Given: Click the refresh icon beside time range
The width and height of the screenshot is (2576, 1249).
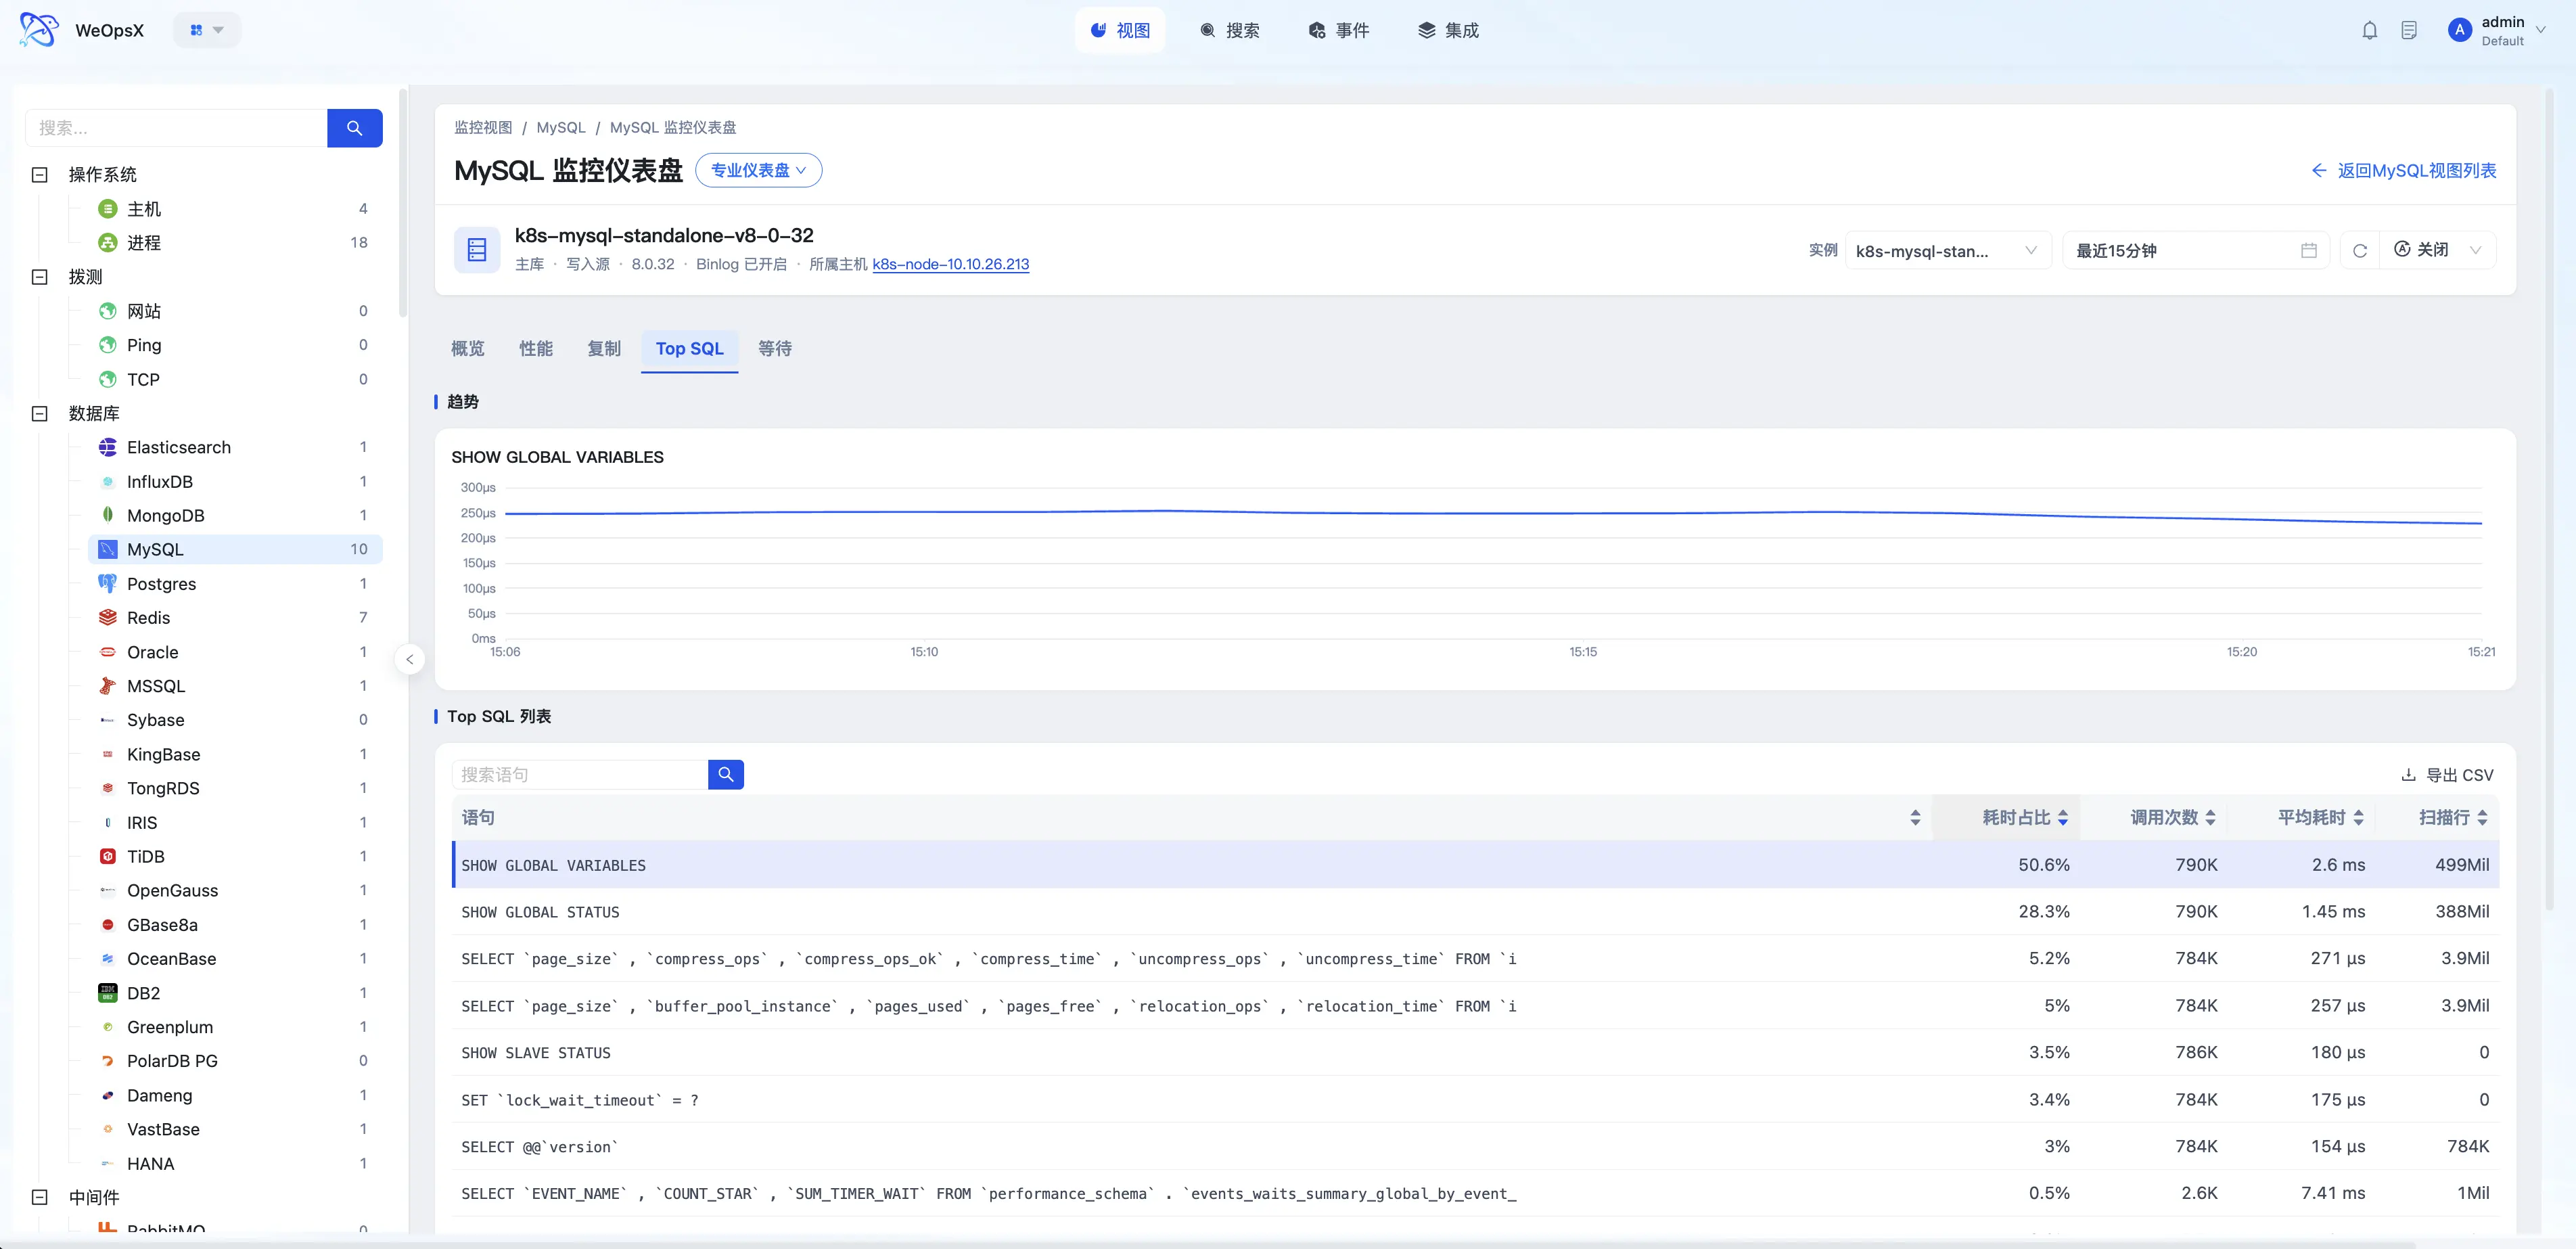Looking at the screenshot, I should pos(2359,251).
